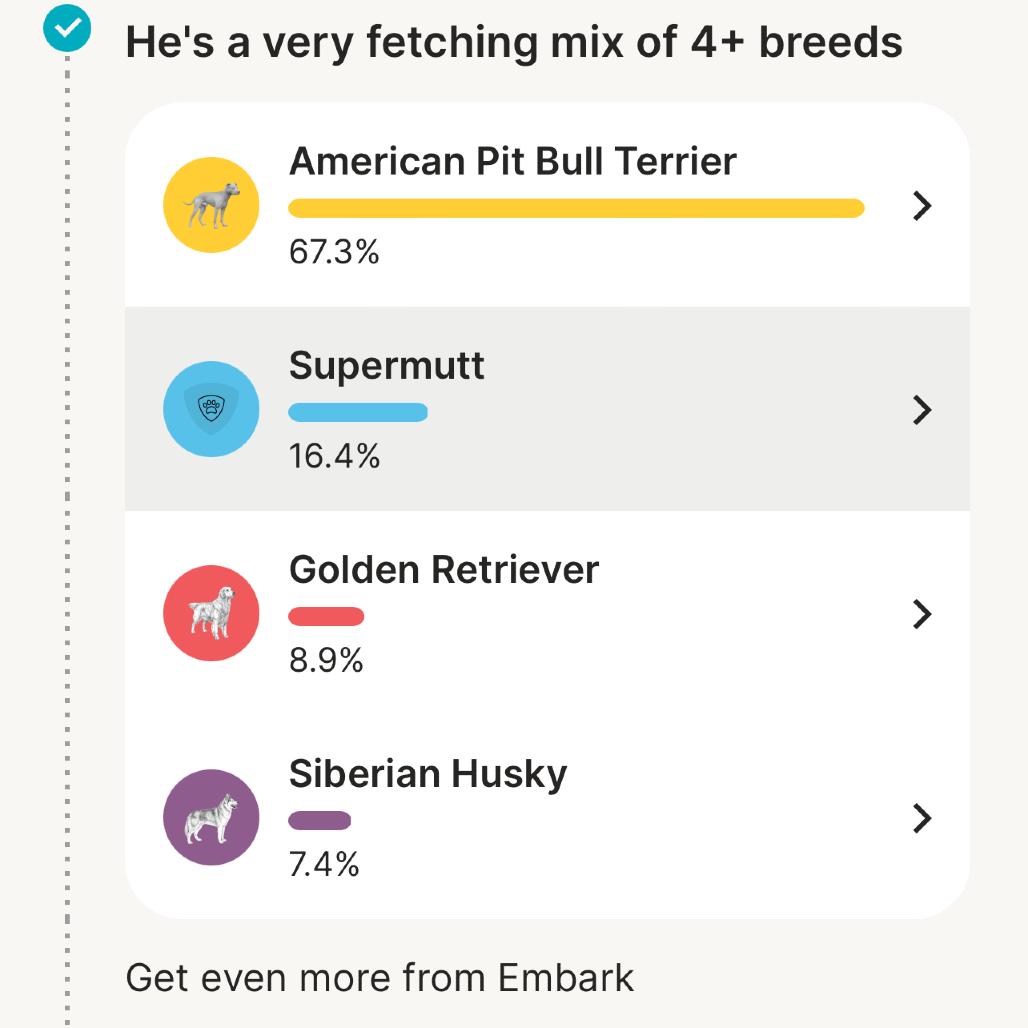Click the purple Siberian Husky percentage bar
The width and height of the screenshot is (1028, 1028).
(320, 821)
